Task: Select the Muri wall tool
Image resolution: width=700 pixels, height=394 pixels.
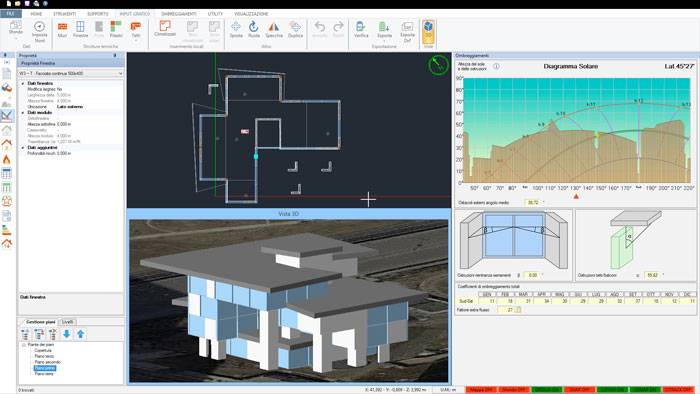Action: [62, 30]
